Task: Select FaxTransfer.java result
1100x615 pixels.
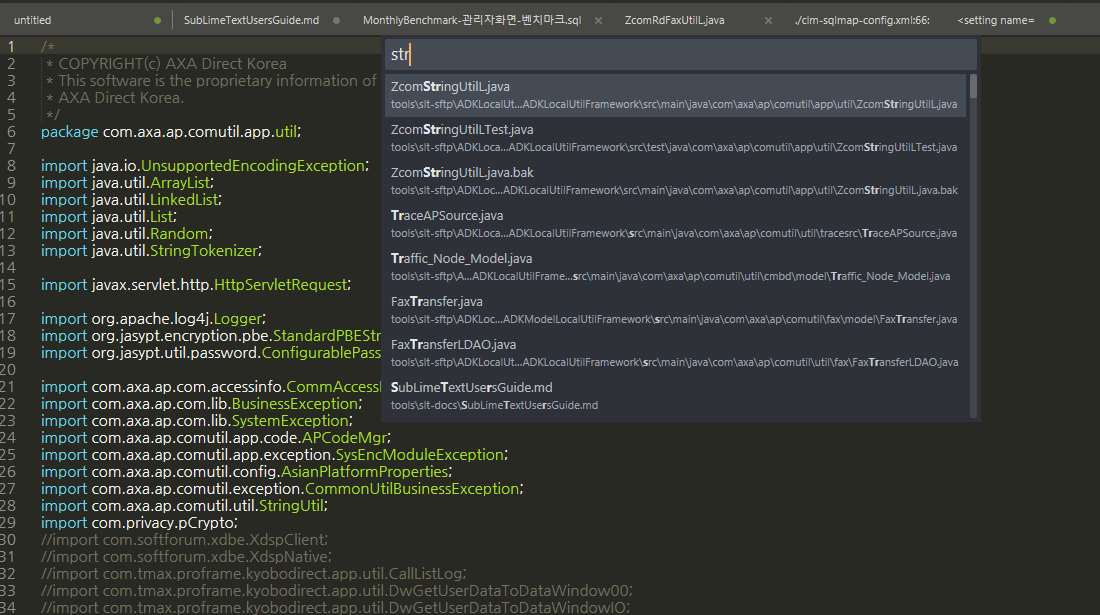Action: [x=676, y=310]
